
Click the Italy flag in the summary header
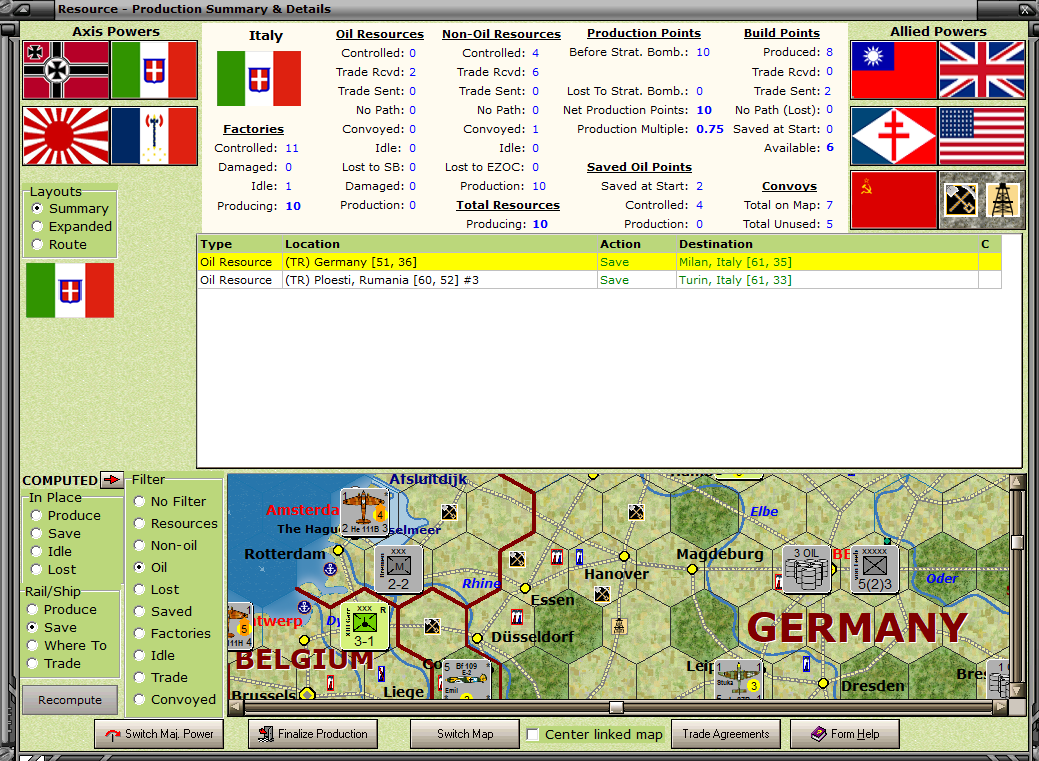(x=258, y=78)
